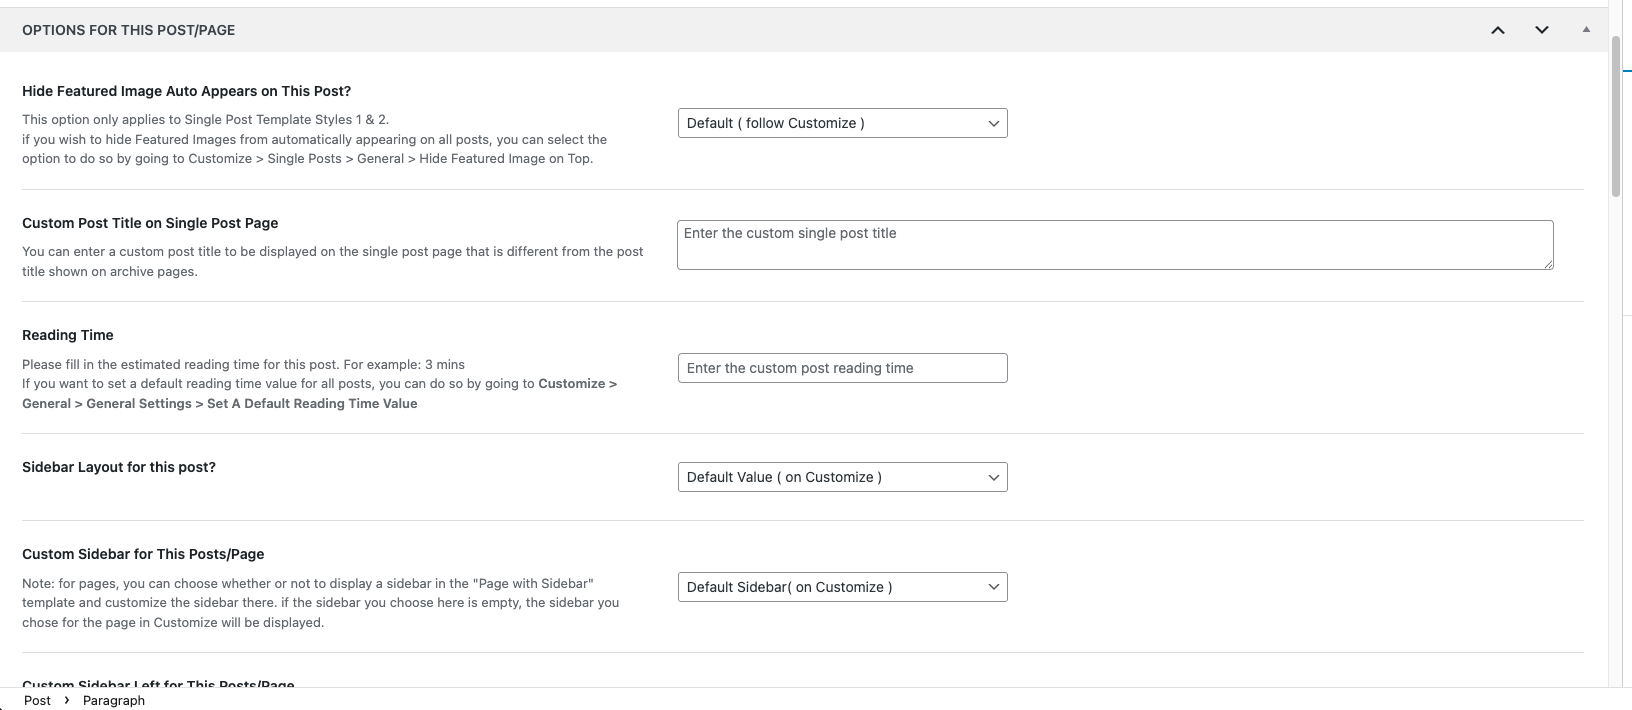The image size is (1632, 710).
Task: Click the breadcrumb separator chevron after Post
Action: 66,700
